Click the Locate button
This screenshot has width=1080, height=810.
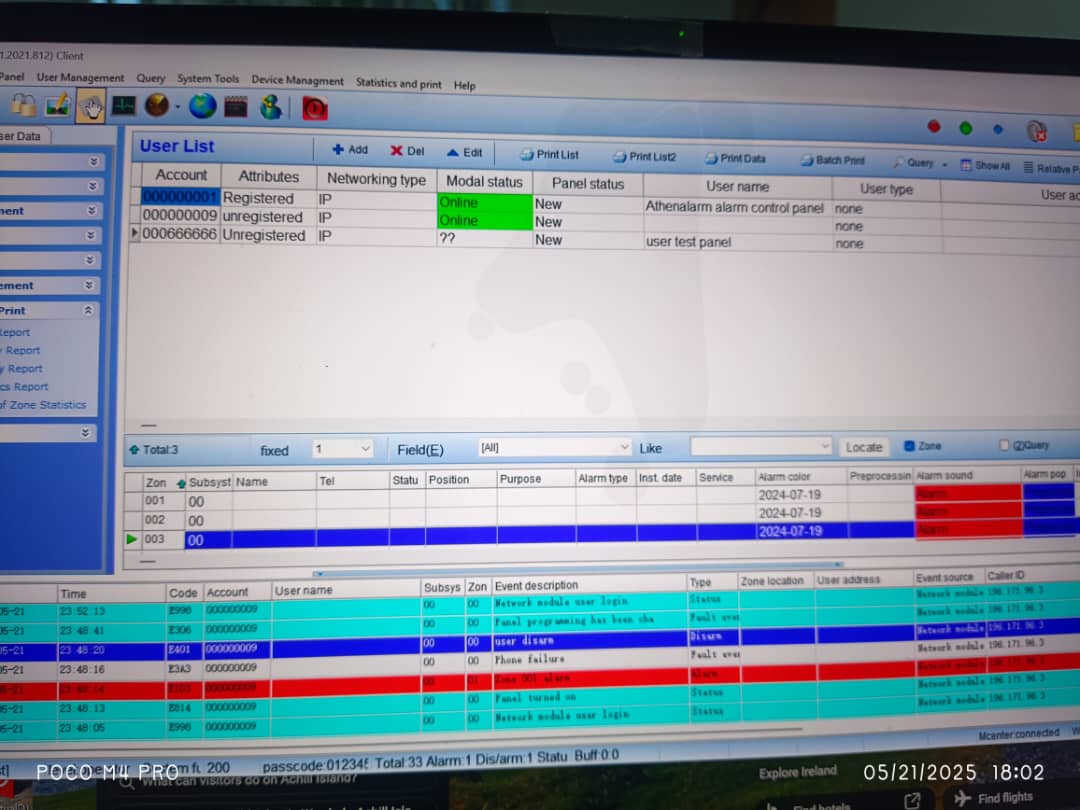864,447
